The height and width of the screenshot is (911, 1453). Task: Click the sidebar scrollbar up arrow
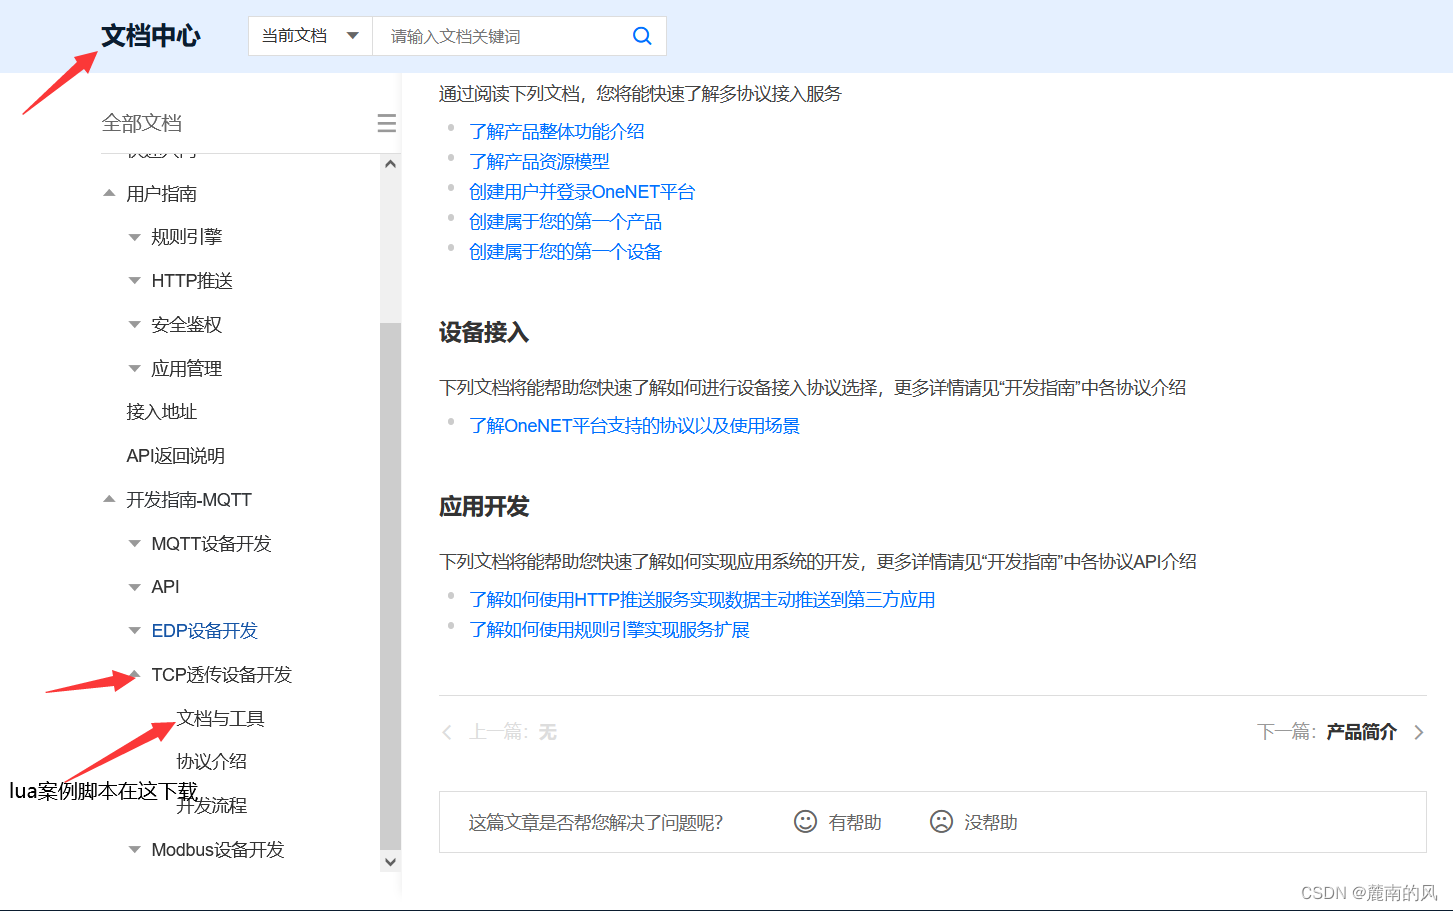(x=391, y=164)
